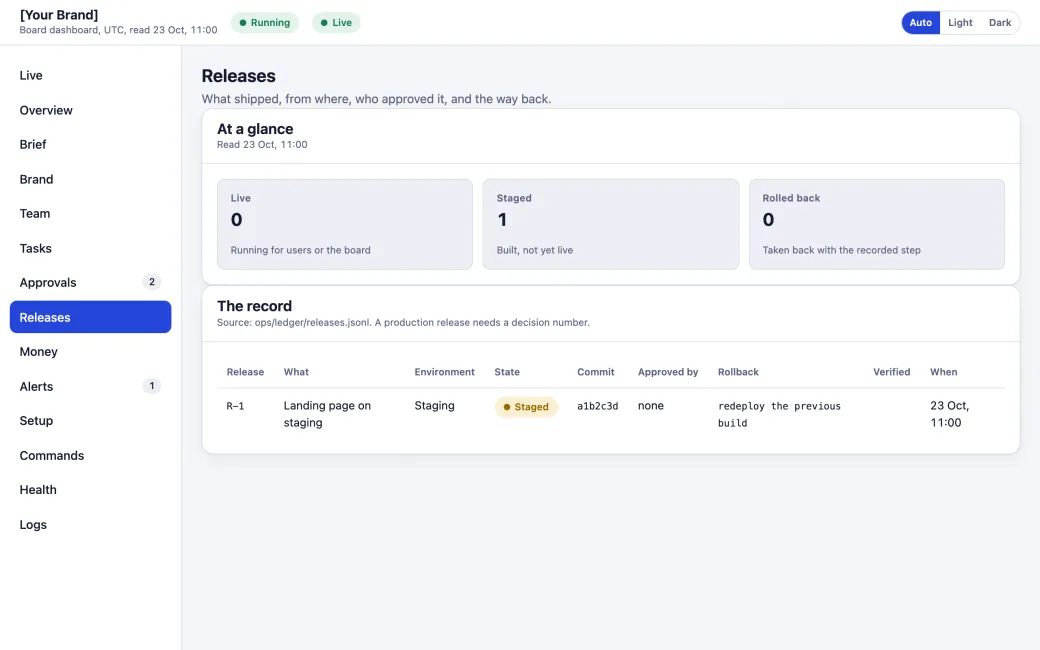Click 'The record' heading
1040x650 pixels.
click(255, 306)
